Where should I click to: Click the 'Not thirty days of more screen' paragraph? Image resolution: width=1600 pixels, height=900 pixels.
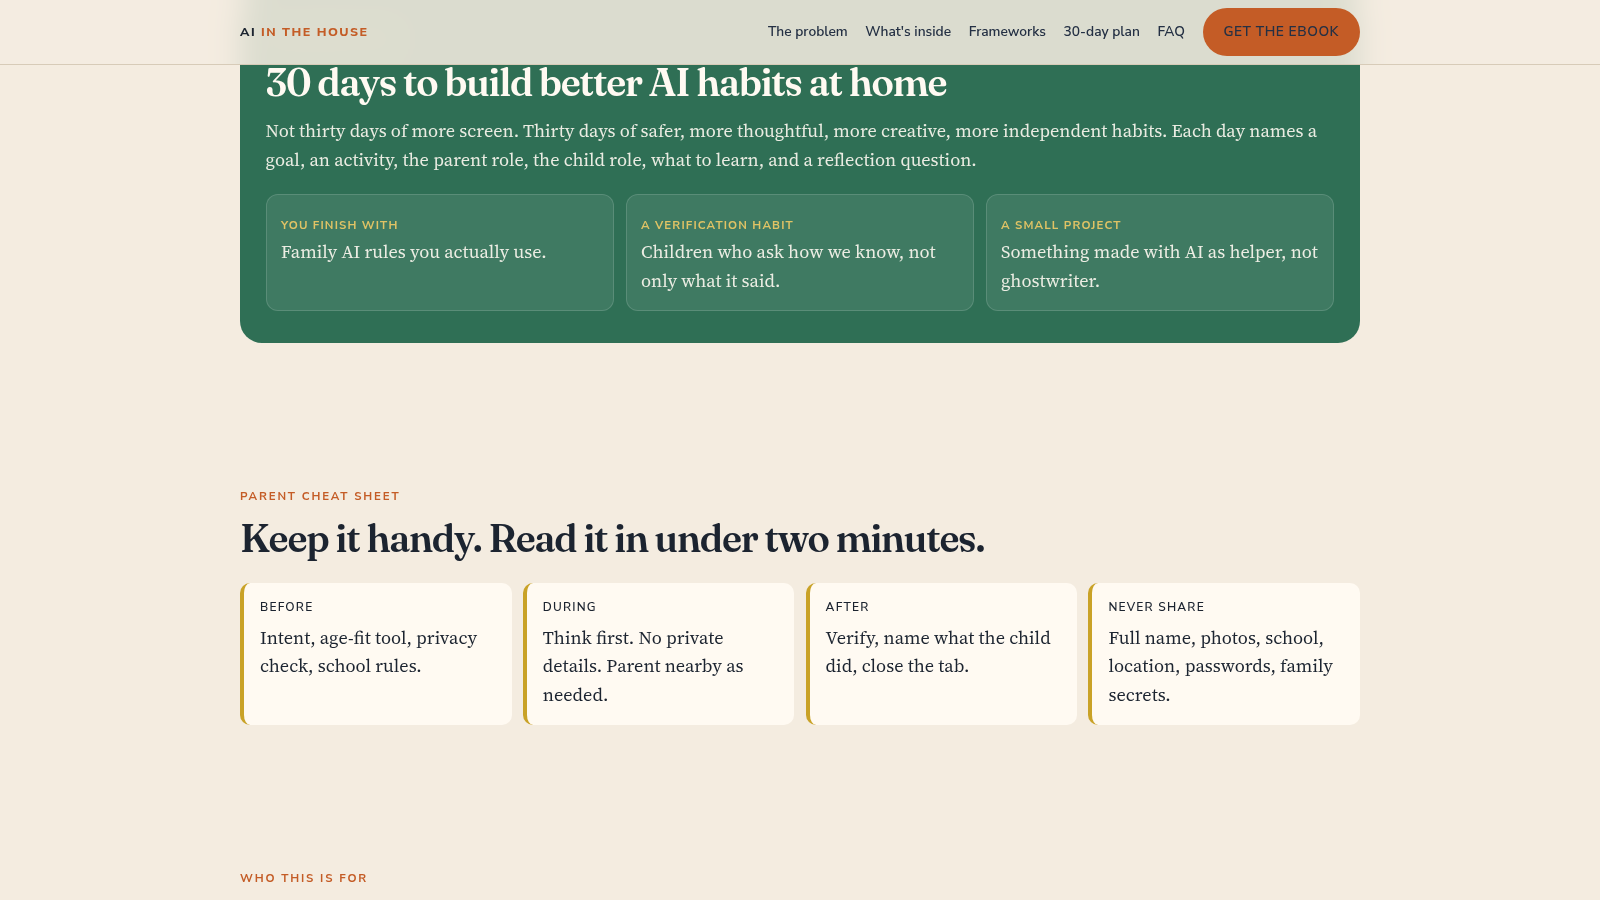point(791,146)
